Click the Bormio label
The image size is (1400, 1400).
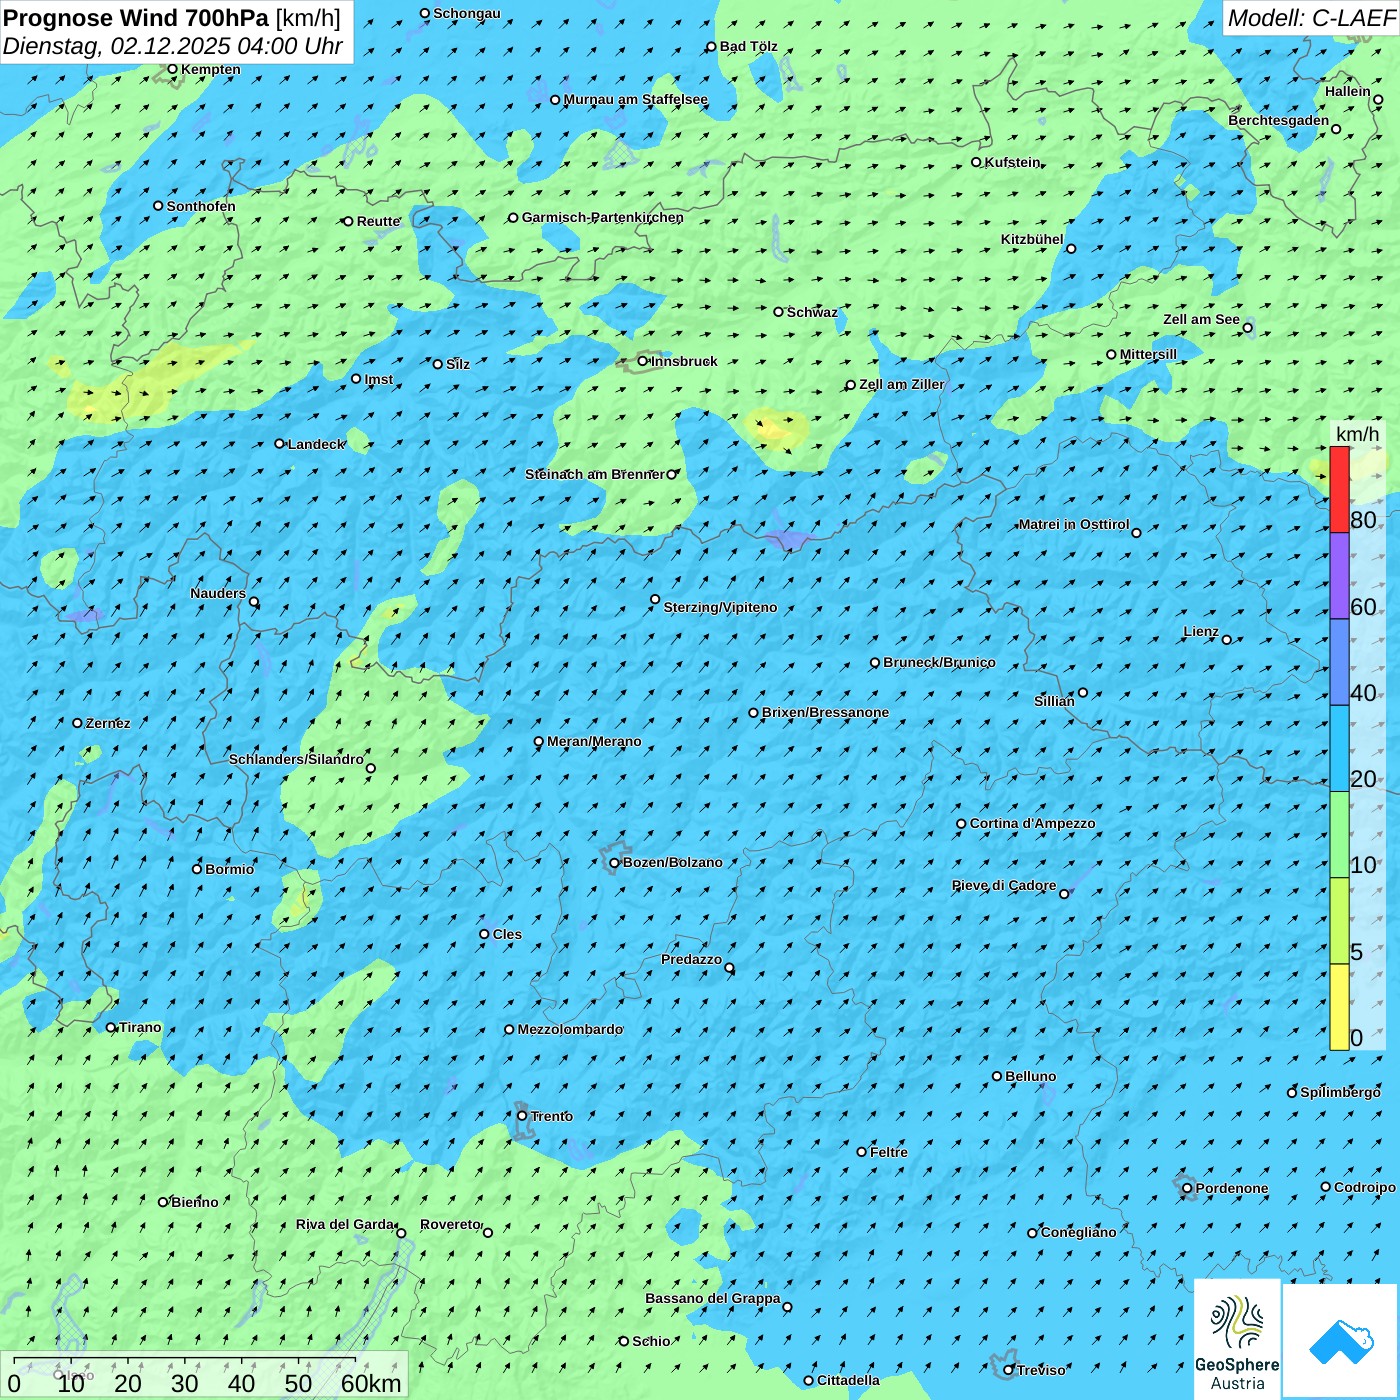coord(229,869)
